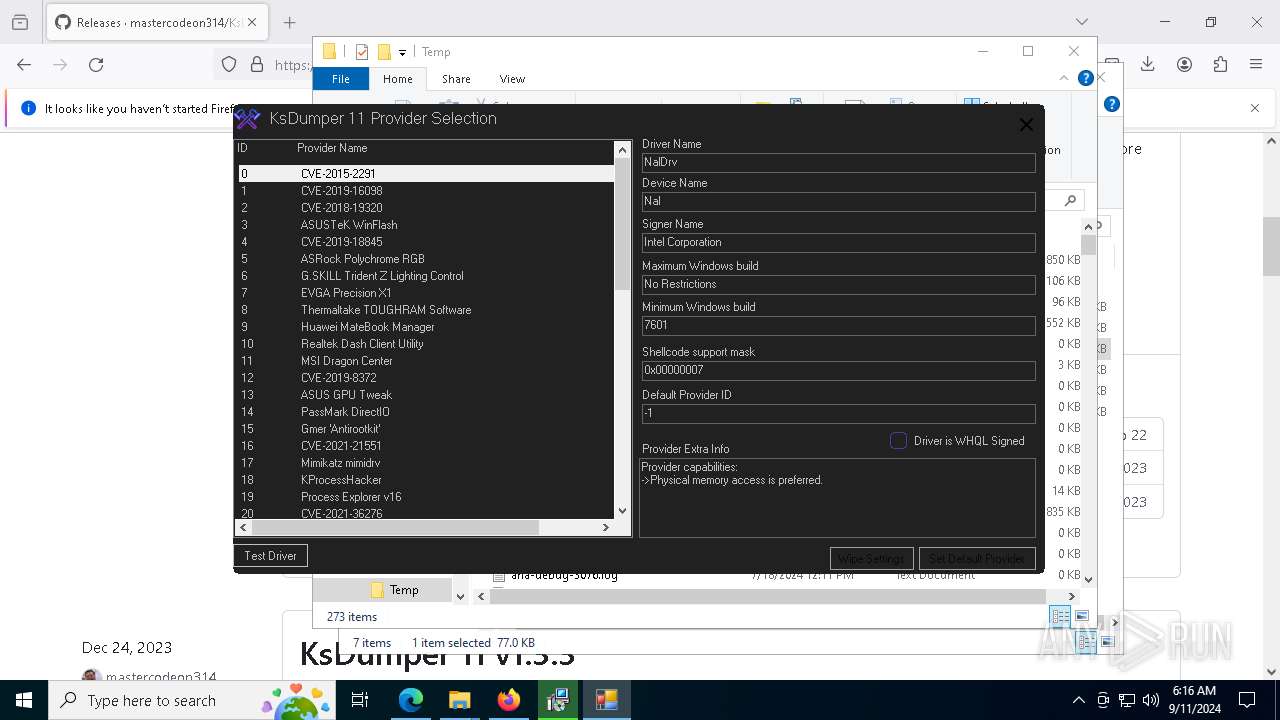Viewport: 1280px width, 720px height.
Task: Open the network tray icon
Action: [1127, 700]
